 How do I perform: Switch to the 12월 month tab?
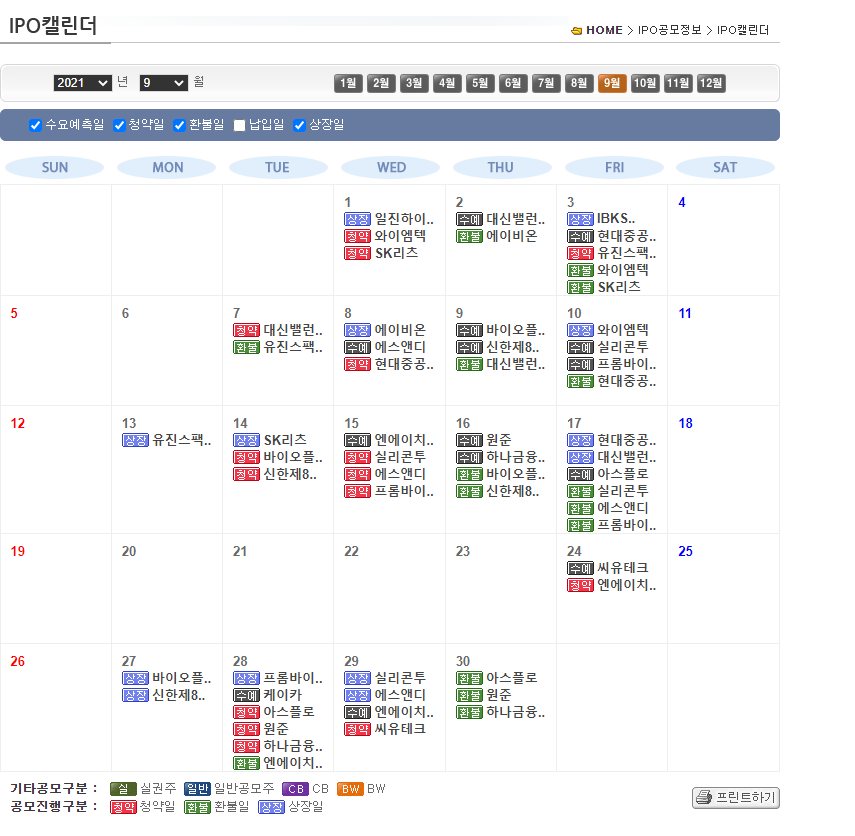[x=711, y=83]
